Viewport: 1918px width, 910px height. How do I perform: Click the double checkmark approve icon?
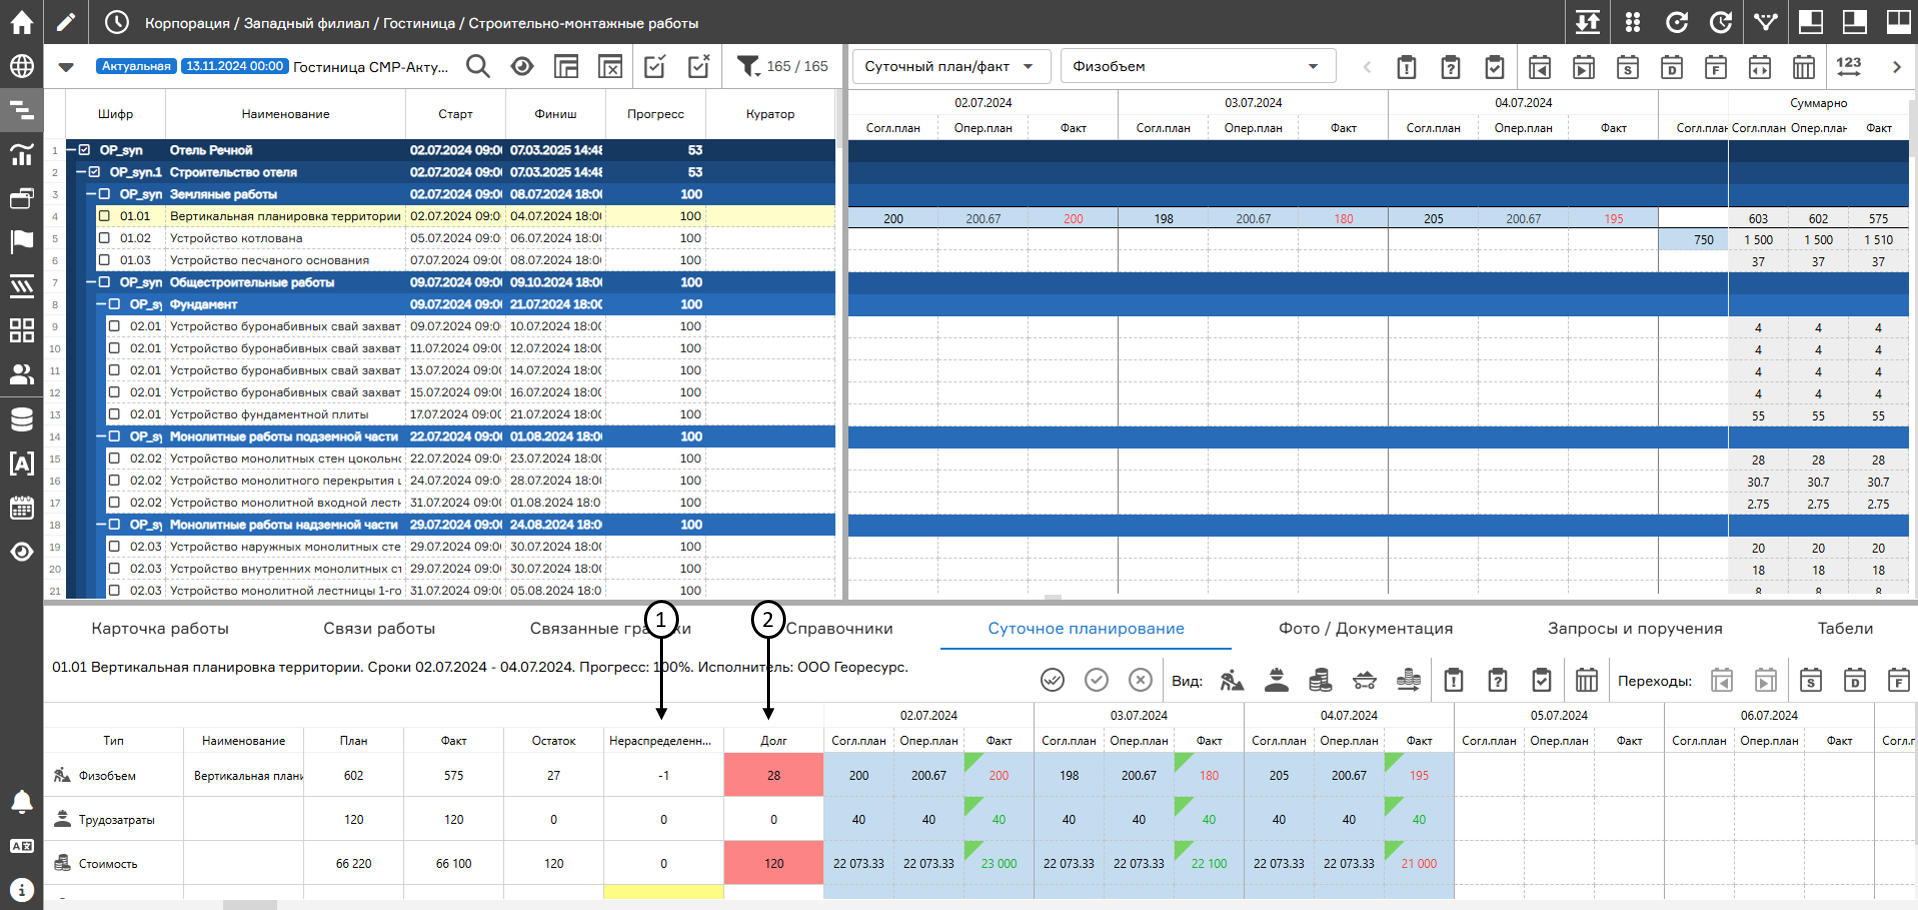click(1052, 680)
